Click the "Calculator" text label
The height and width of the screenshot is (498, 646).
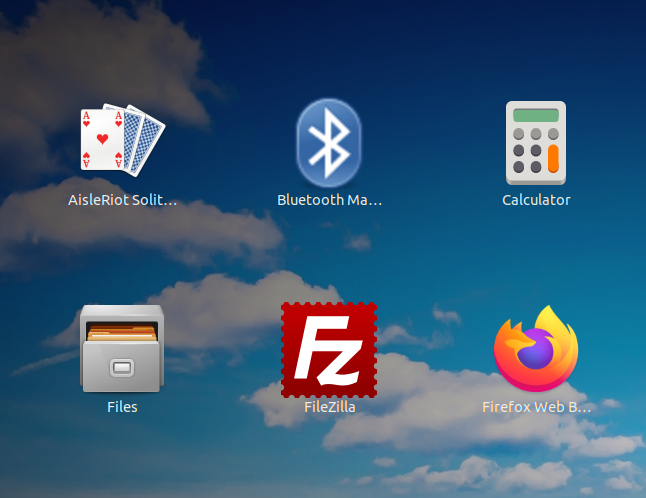click(x=536, y=200)
